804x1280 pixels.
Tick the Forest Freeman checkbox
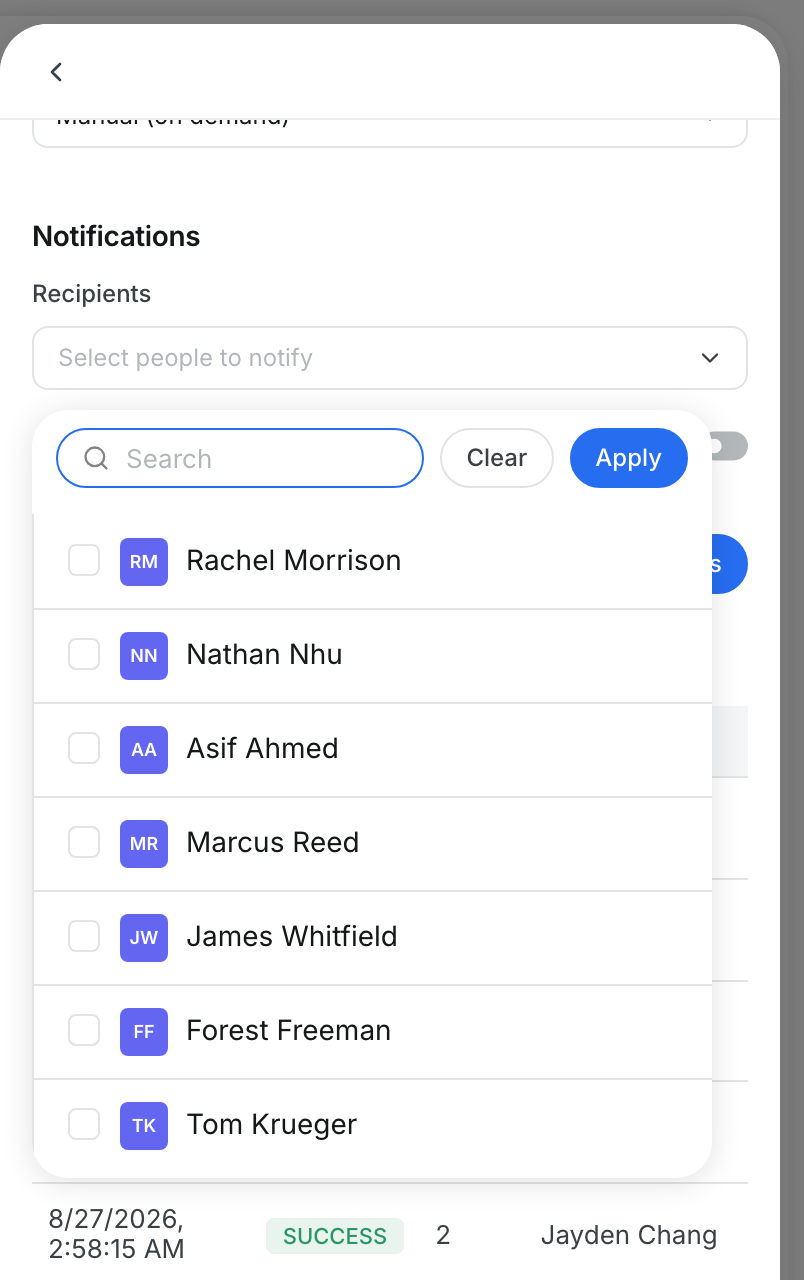click(84, 1030)
